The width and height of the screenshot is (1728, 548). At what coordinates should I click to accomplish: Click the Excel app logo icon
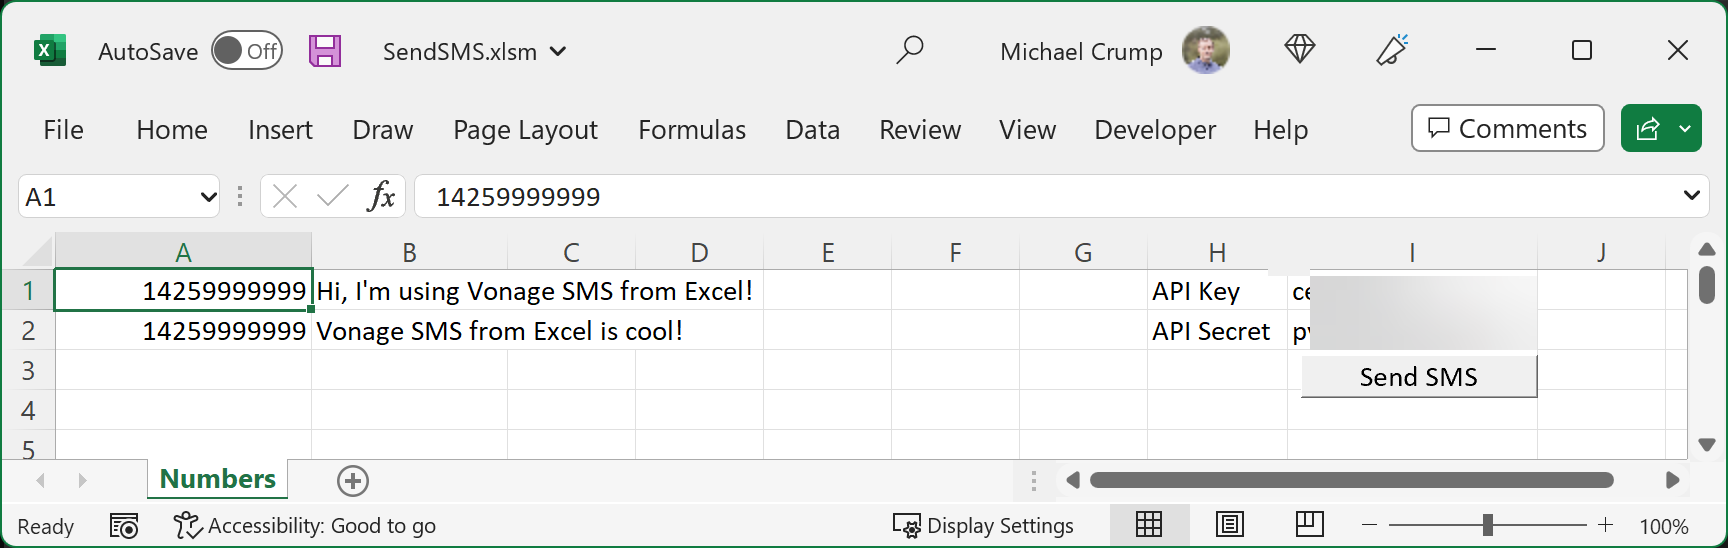(x=50, y=51)
